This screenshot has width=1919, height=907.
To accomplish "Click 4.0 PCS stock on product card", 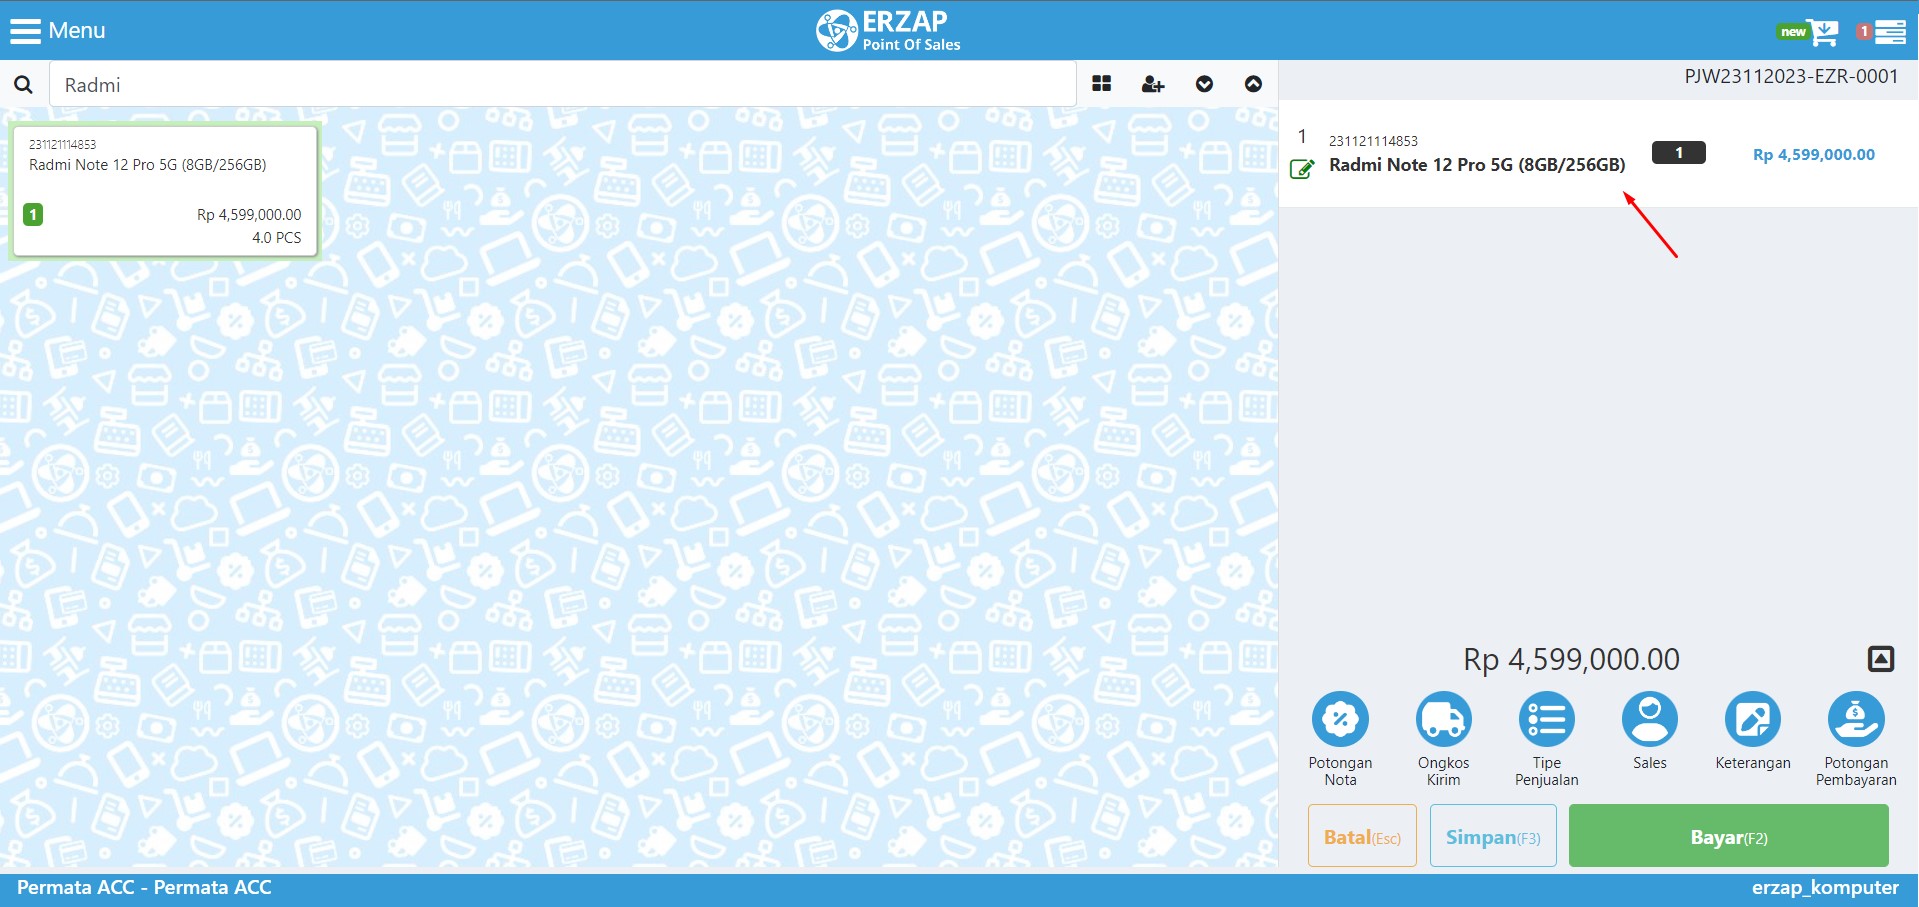I will (x=276, y=238).
